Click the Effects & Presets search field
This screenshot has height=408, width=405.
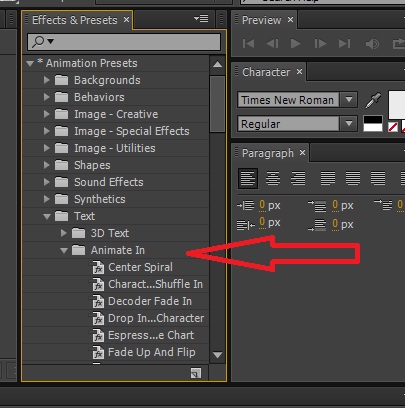[x=124, y=42]
